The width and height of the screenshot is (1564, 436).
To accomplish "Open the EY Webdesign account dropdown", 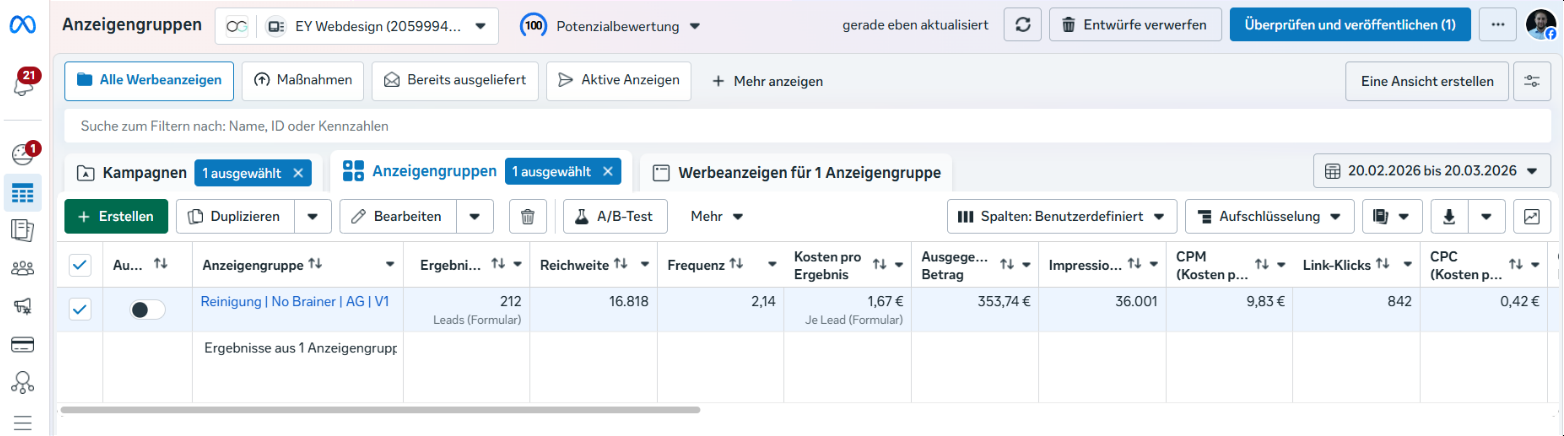I will [x=357, y=25].
